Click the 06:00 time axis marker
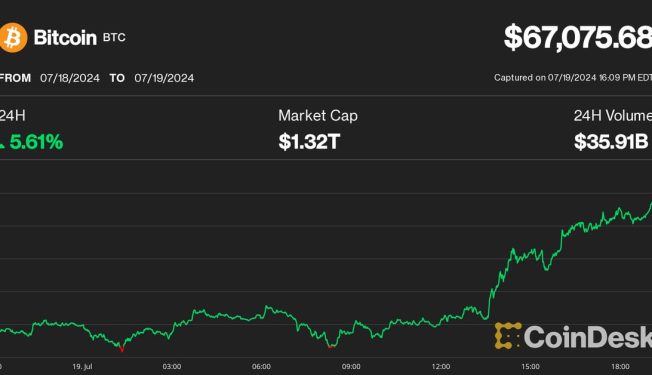The width and height of the screenshot is (652, 375). [x=261, y=367]
